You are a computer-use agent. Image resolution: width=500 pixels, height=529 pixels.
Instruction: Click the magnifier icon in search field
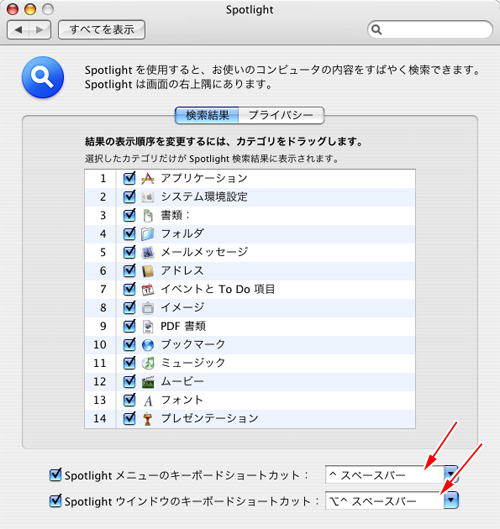click(x=377, y=30)
